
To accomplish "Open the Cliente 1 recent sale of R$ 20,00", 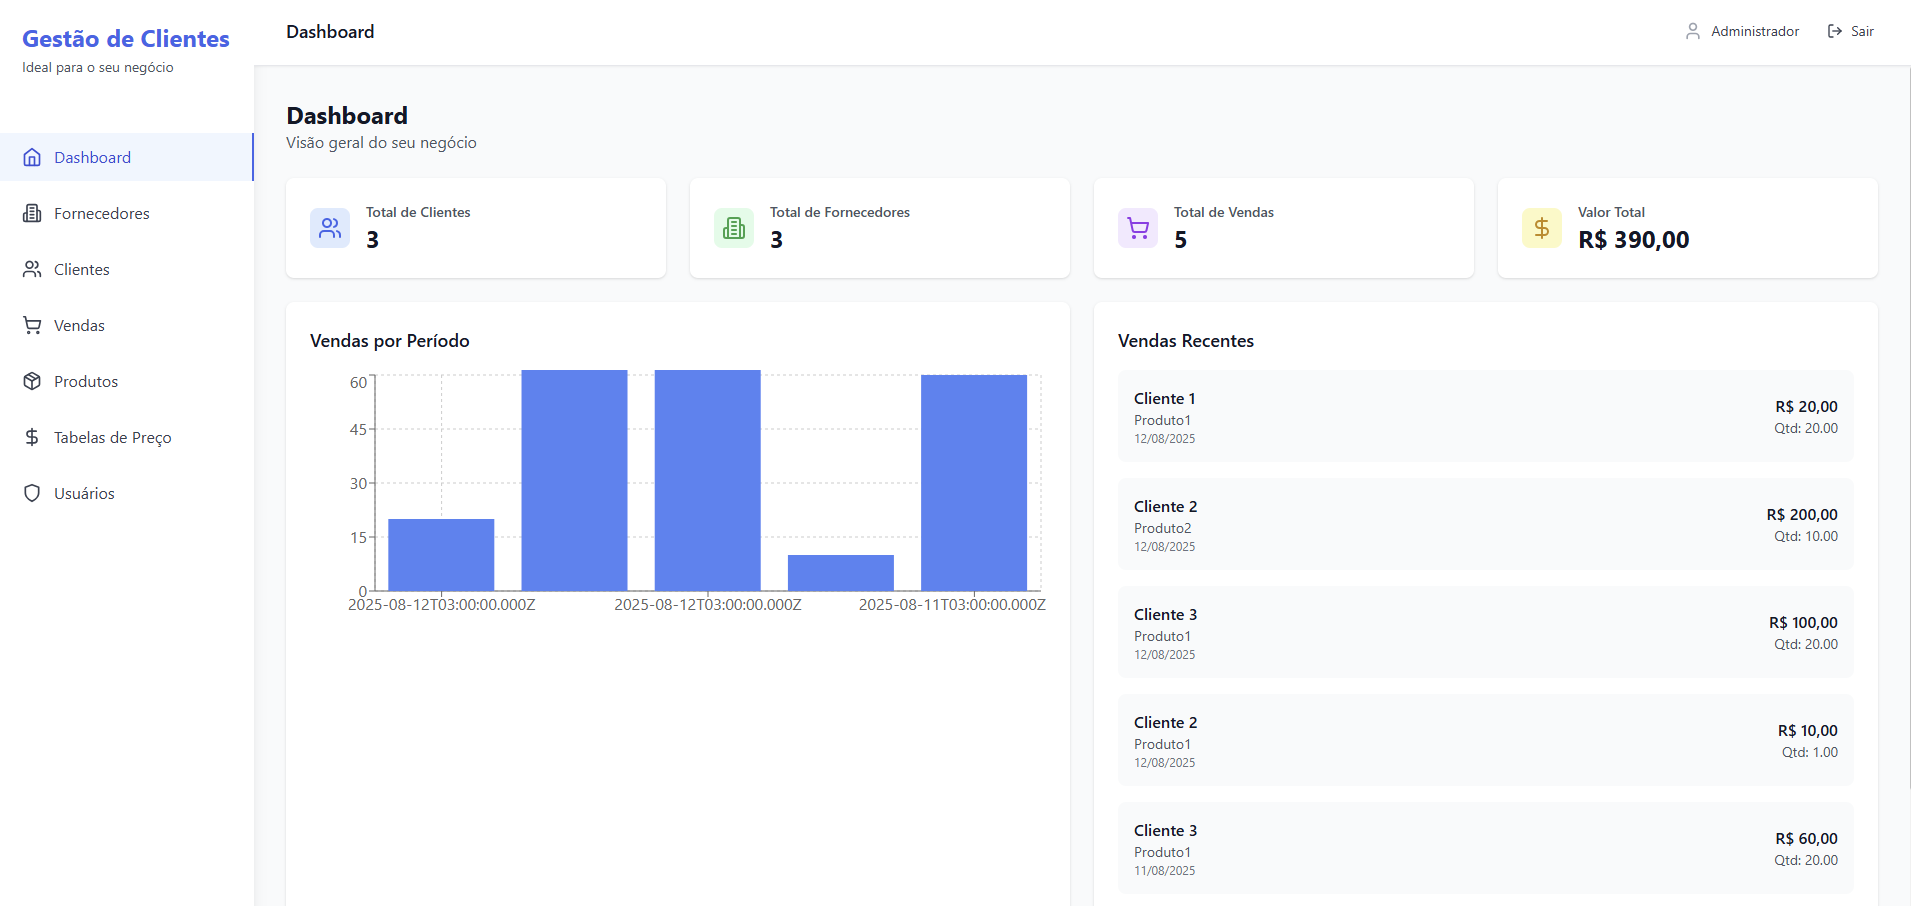I will 1485,416.
